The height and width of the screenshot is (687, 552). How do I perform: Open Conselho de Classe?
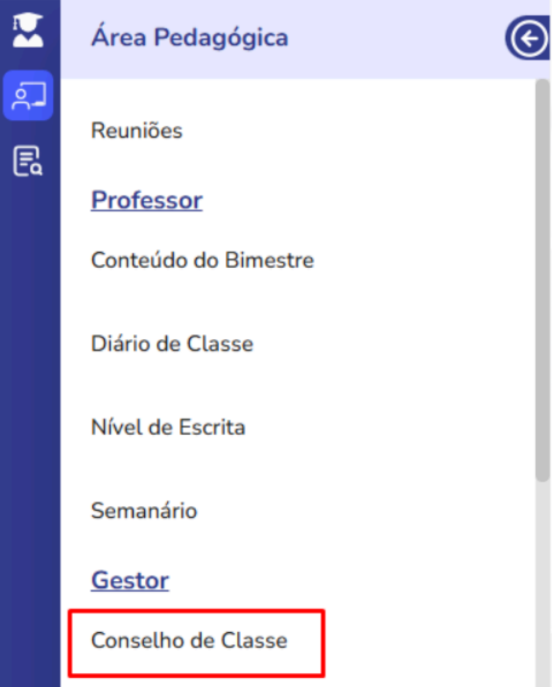pyautogui.click(x=189, y=641)
